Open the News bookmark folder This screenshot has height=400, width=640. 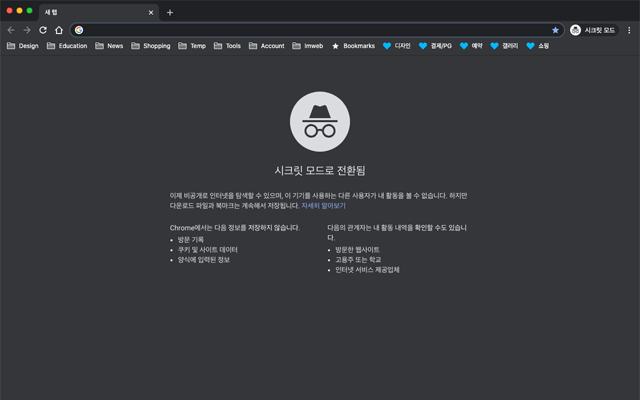[109, 46]
